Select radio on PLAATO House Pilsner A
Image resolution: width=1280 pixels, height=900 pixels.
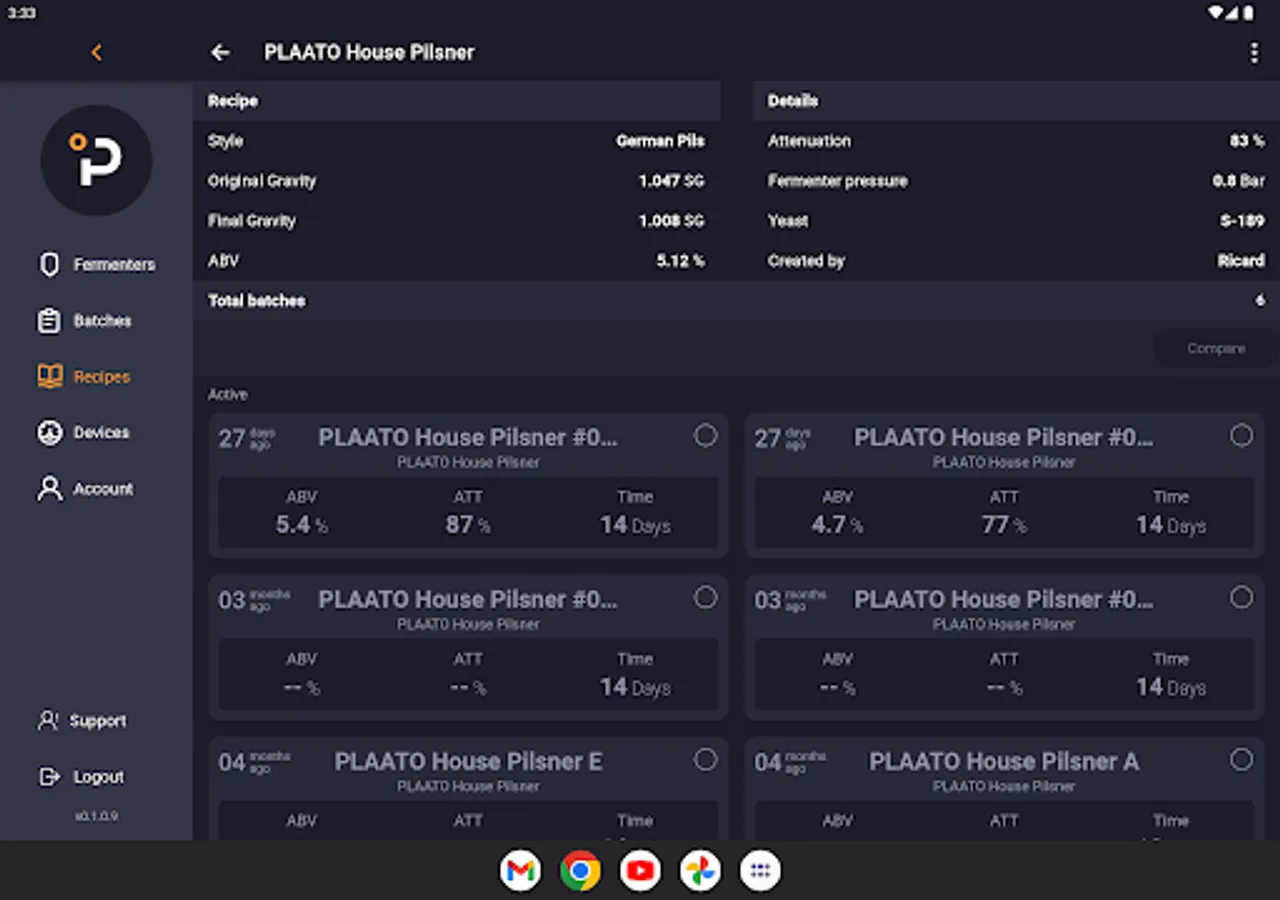coord(1241,759)
